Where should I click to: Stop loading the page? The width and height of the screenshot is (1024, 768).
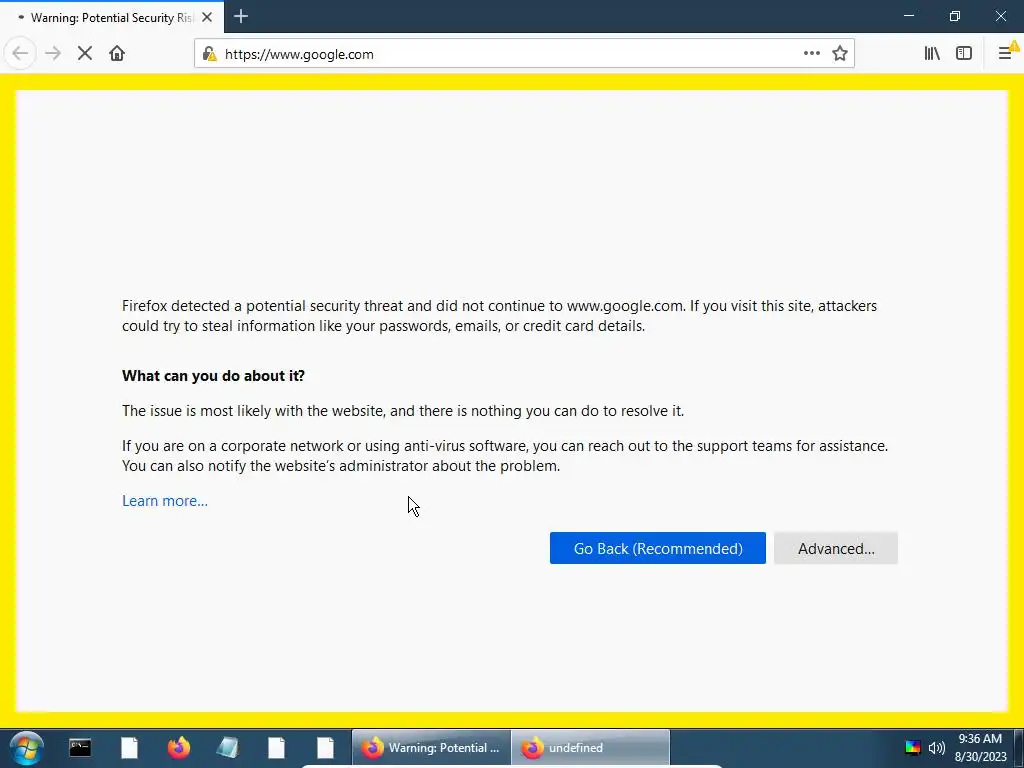(x=85, y=54)
